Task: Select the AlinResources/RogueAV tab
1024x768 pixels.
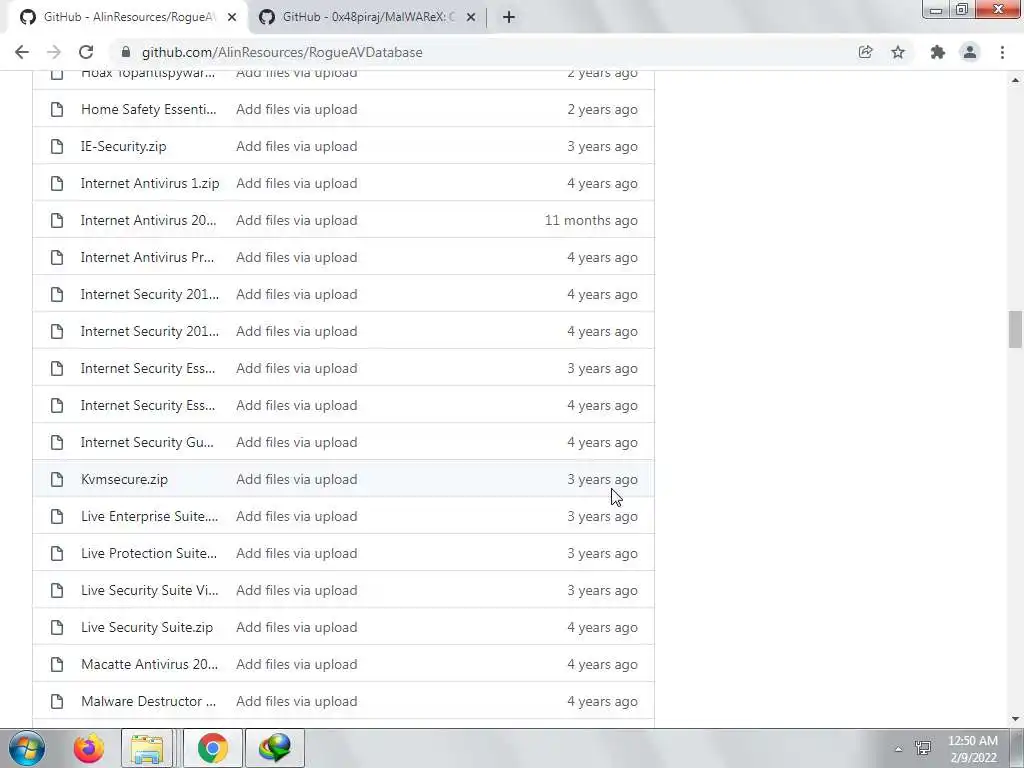Action: pos(128,17)
